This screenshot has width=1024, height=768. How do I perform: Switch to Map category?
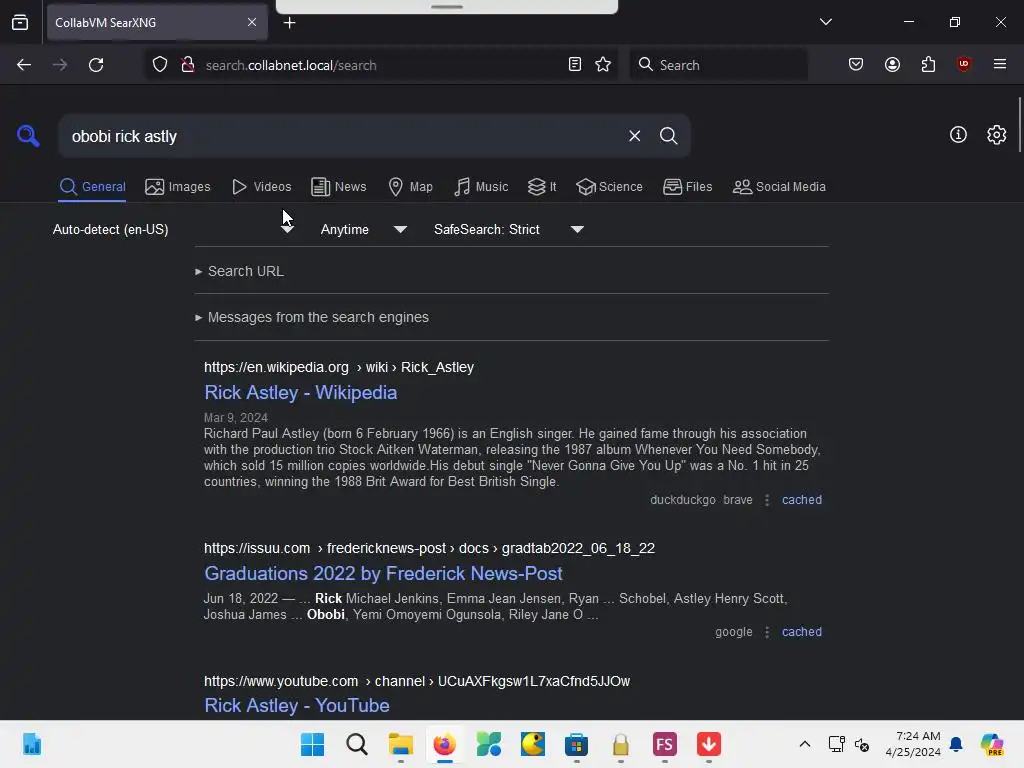pos(411,187)
